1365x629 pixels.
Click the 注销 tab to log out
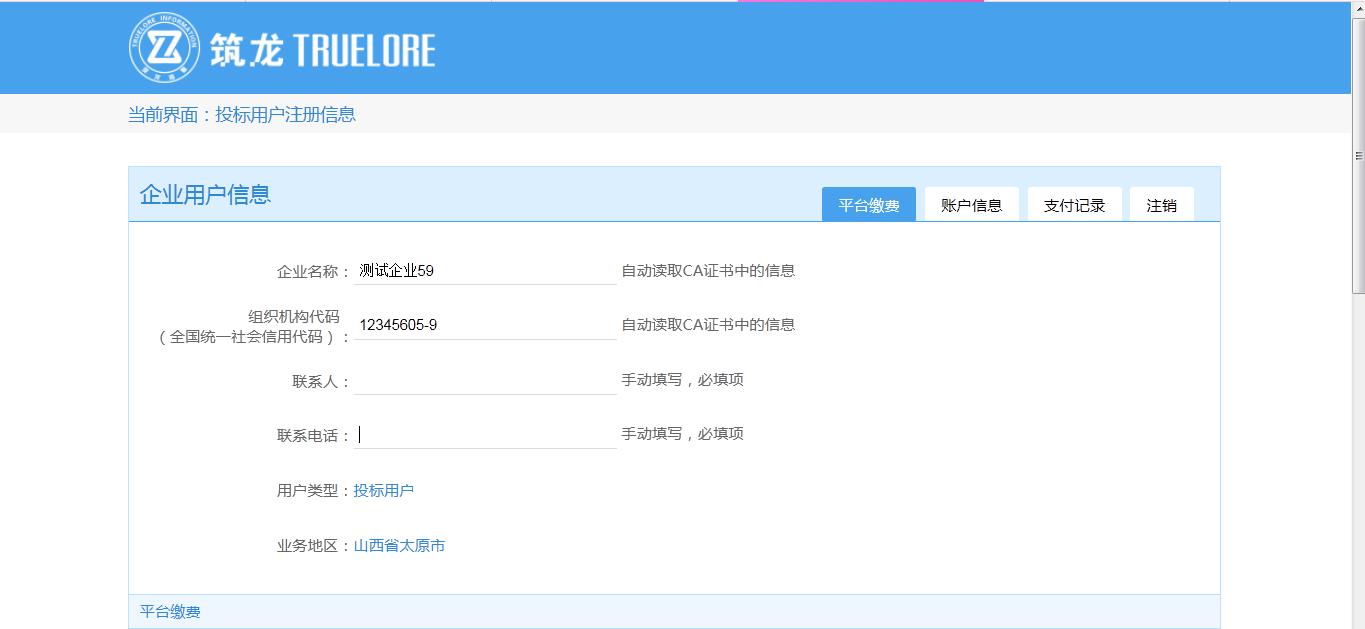pyautogui.click(x=1161, y=205)
